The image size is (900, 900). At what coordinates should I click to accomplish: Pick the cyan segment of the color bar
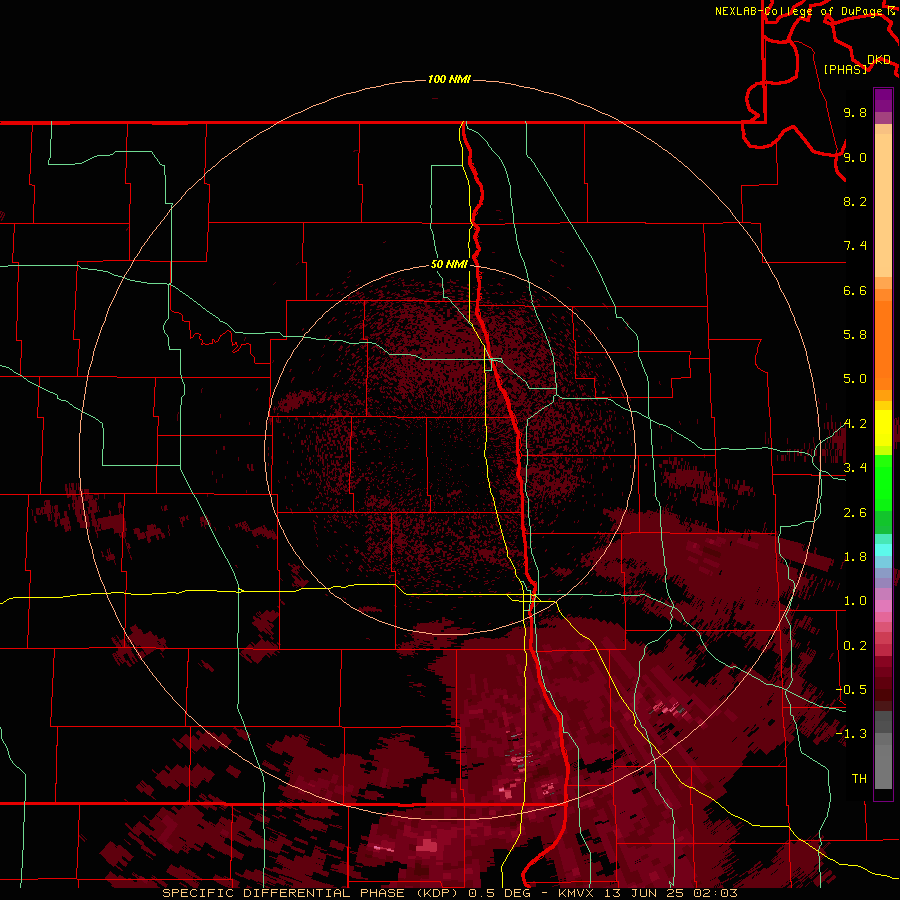coord(883,550)
